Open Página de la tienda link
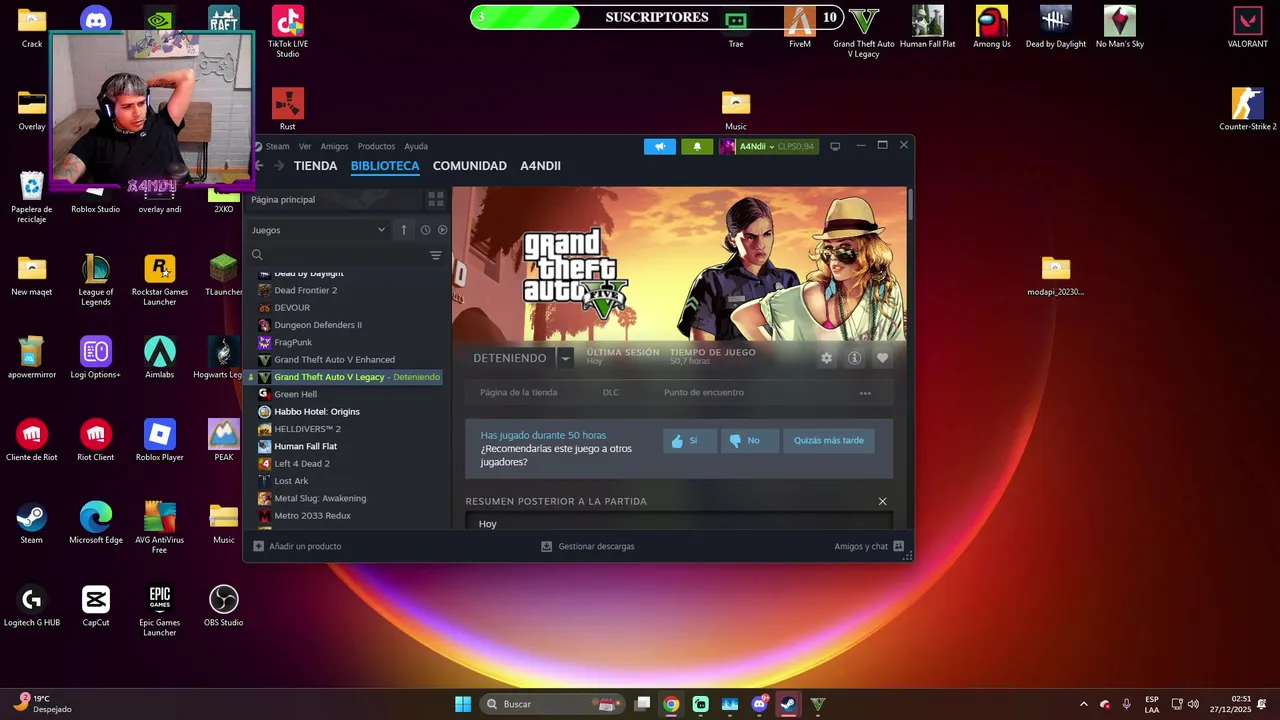This screenshot has height=720, width=1280. pos(518,393)
